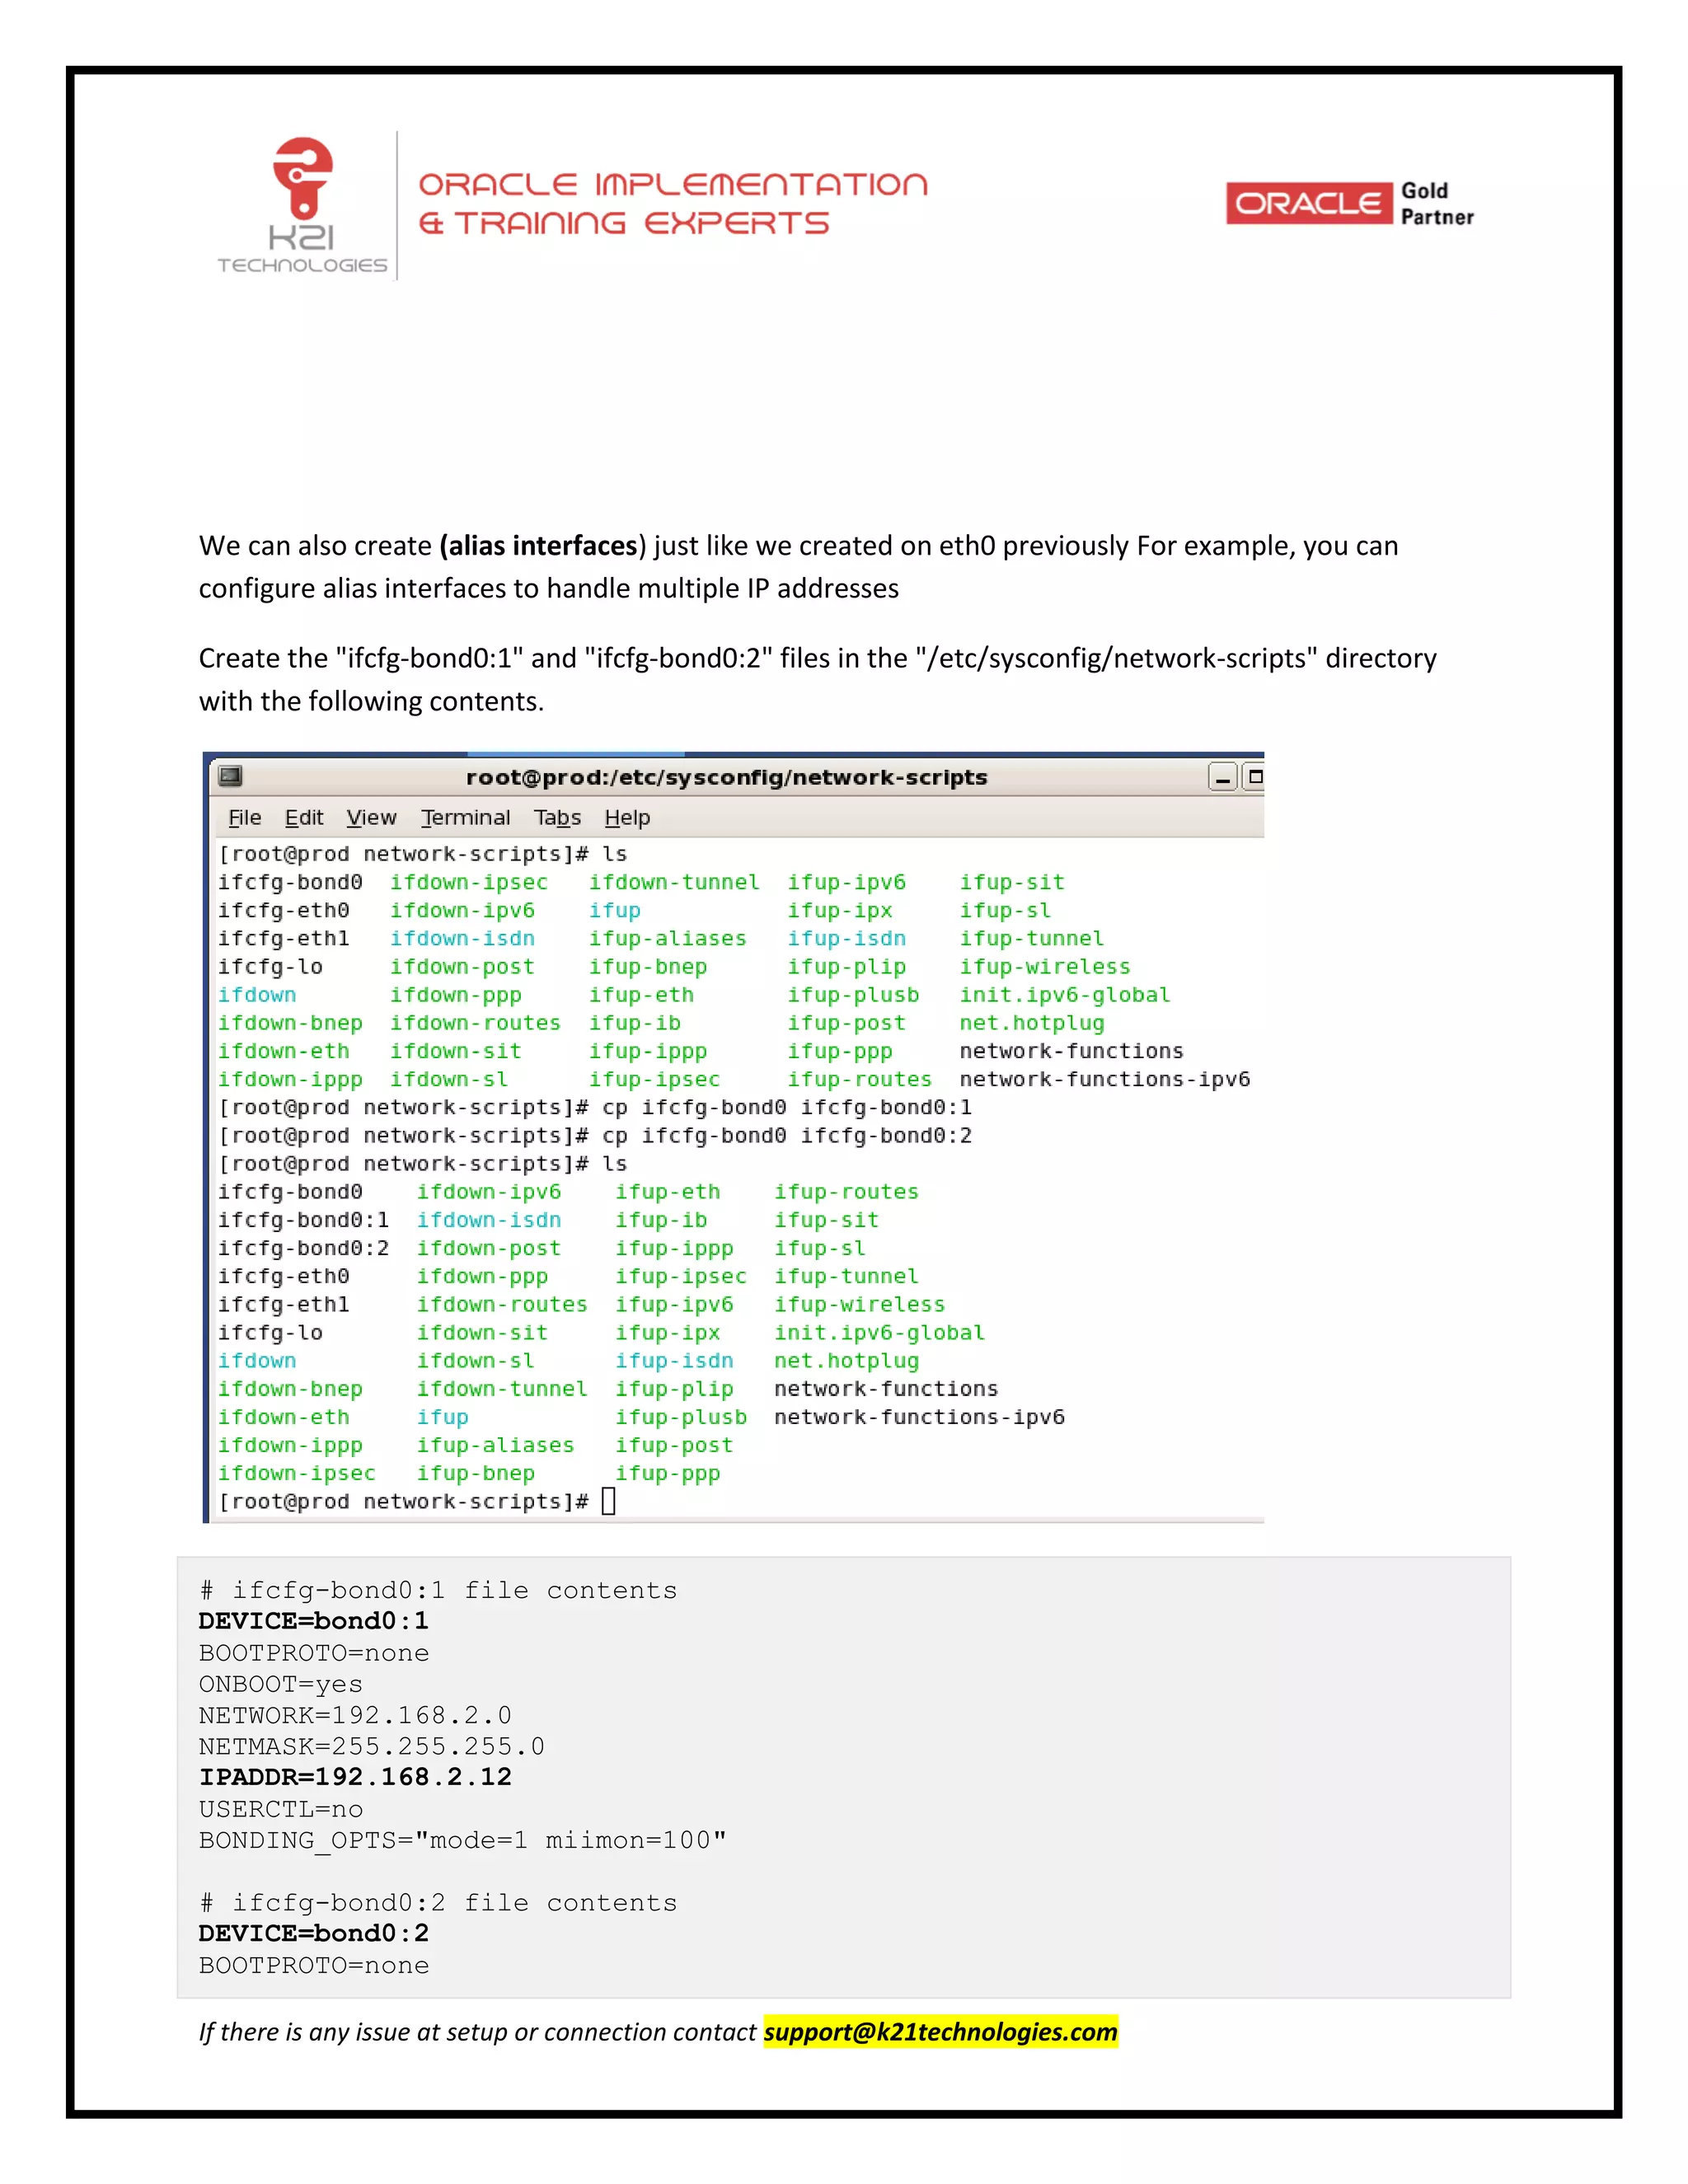Open the Help menu in terminal
This screenshot has height=2184, width=1688.
[627, 818]
